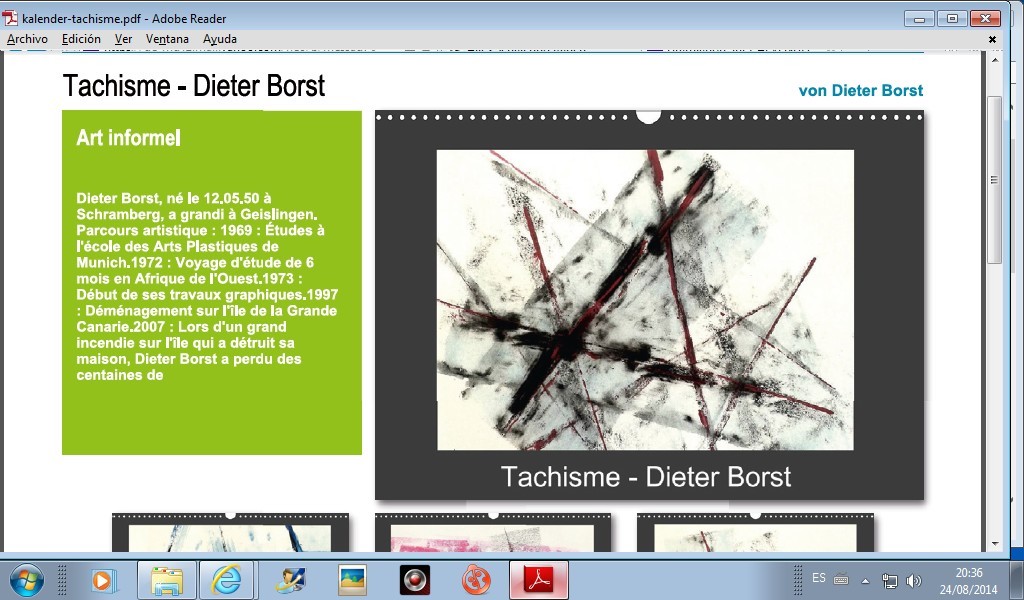Open Internet Explorer from the taskbar
Viewport: 1024px width, 600px height.
[226, 580]
